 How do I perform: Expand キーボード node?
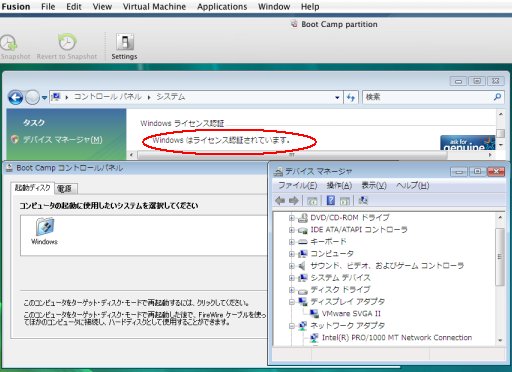[x=291, y=242]
